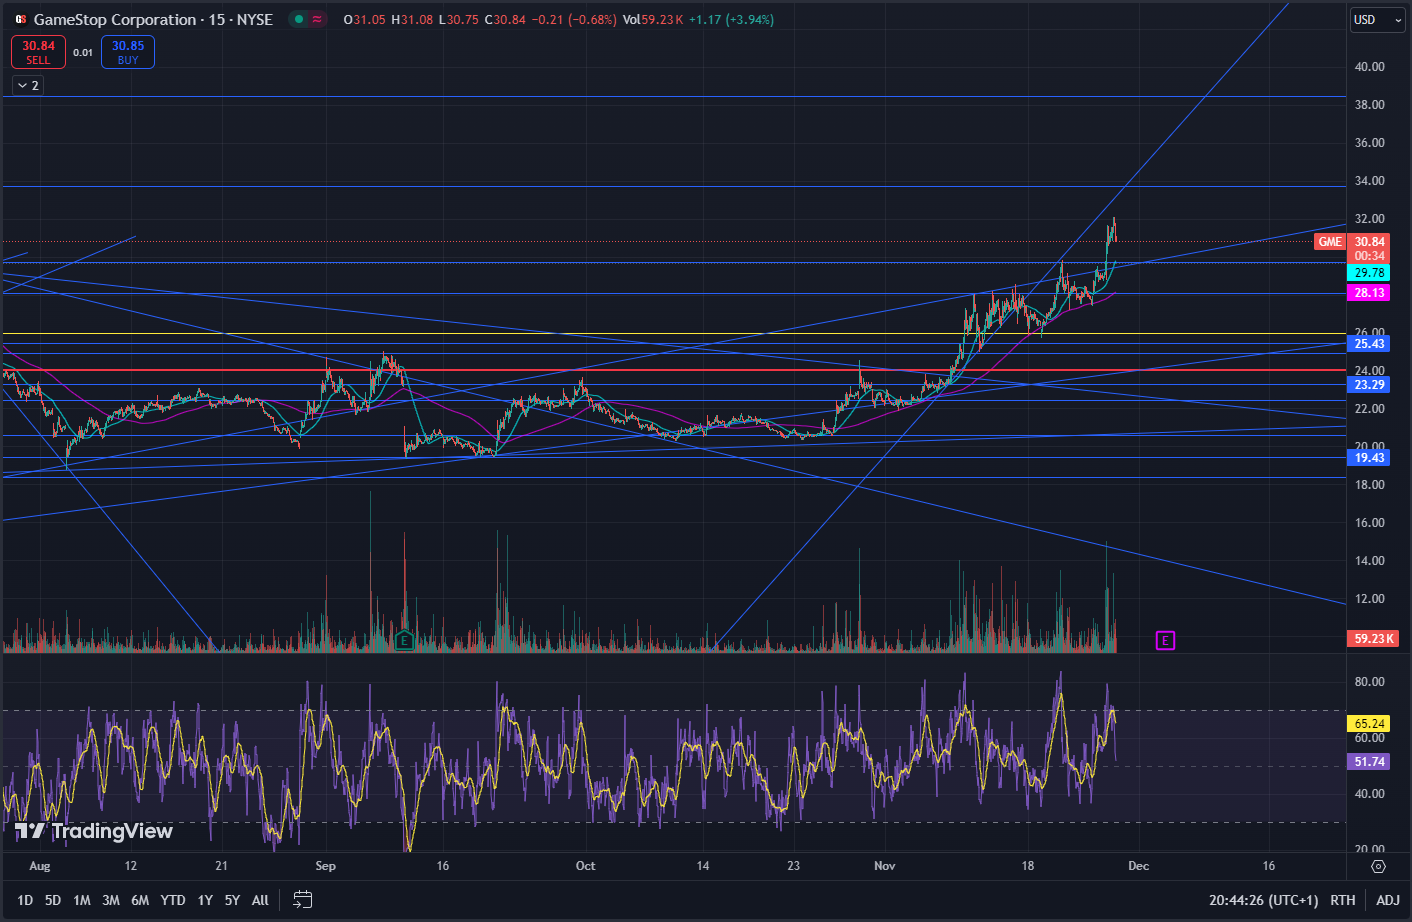Viewport: 1412px width, 922px height.
Task: Open timezone menu at 20:44:26 (UTC+1)
Action: [1263, 900]
